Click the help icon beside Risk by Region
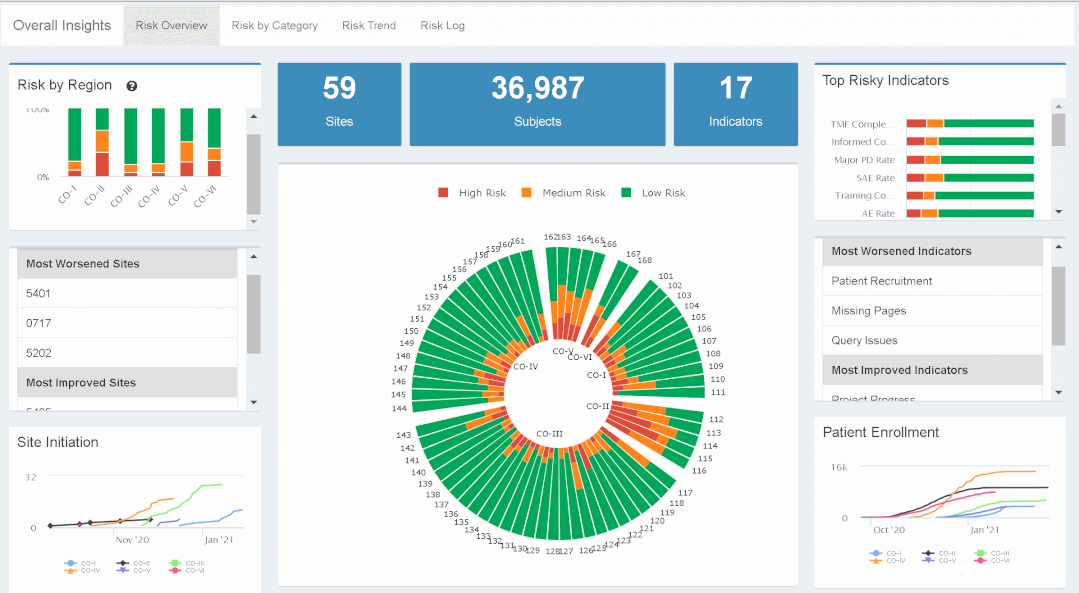 click(132, 86)
